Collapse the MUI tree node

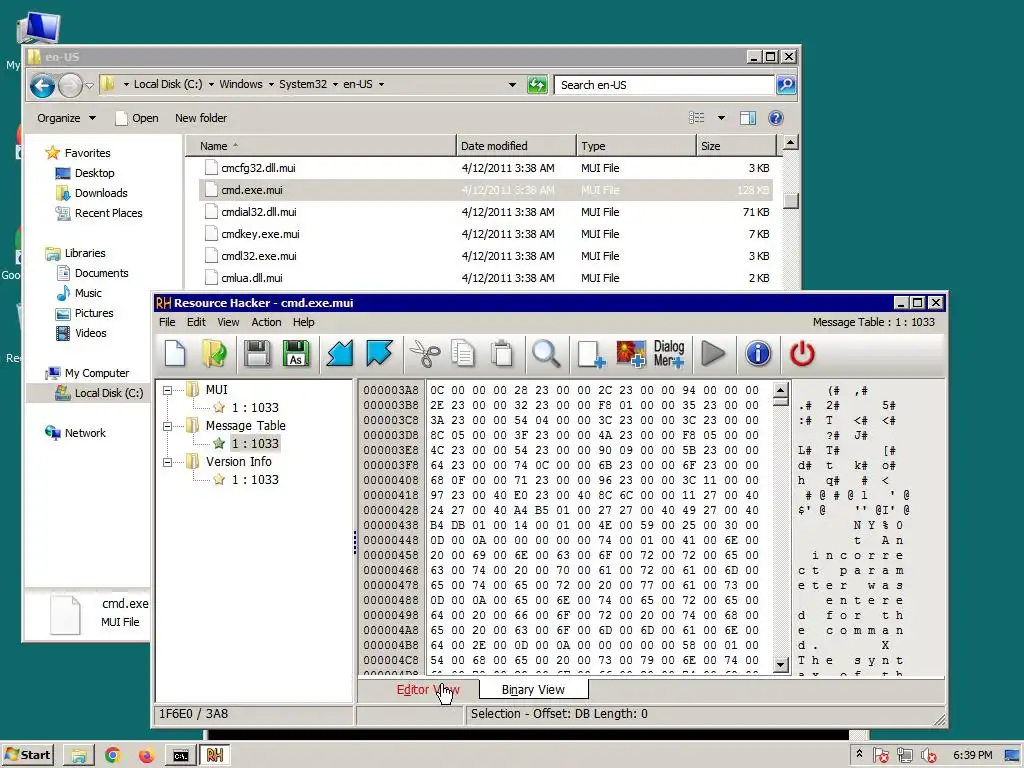point(167,391)
